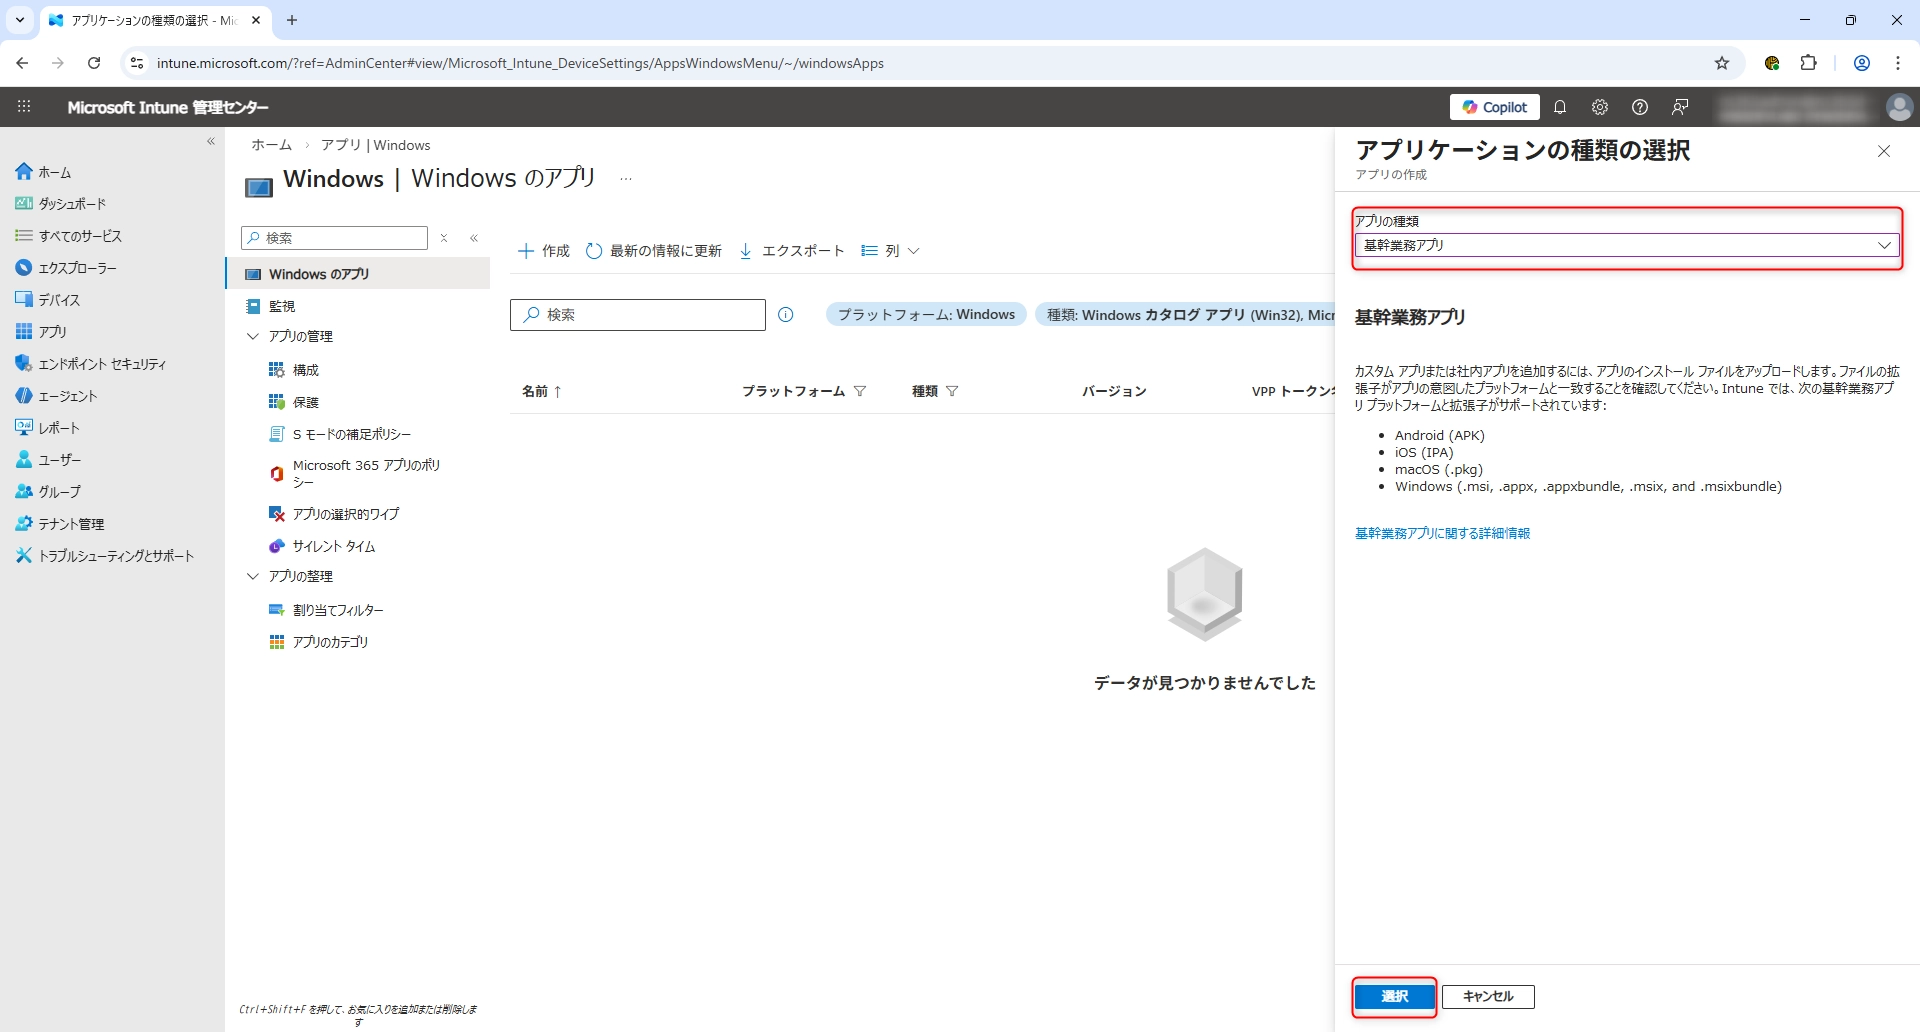
Task: Open the 列 columns dropdown
Action: click(890, 251)
